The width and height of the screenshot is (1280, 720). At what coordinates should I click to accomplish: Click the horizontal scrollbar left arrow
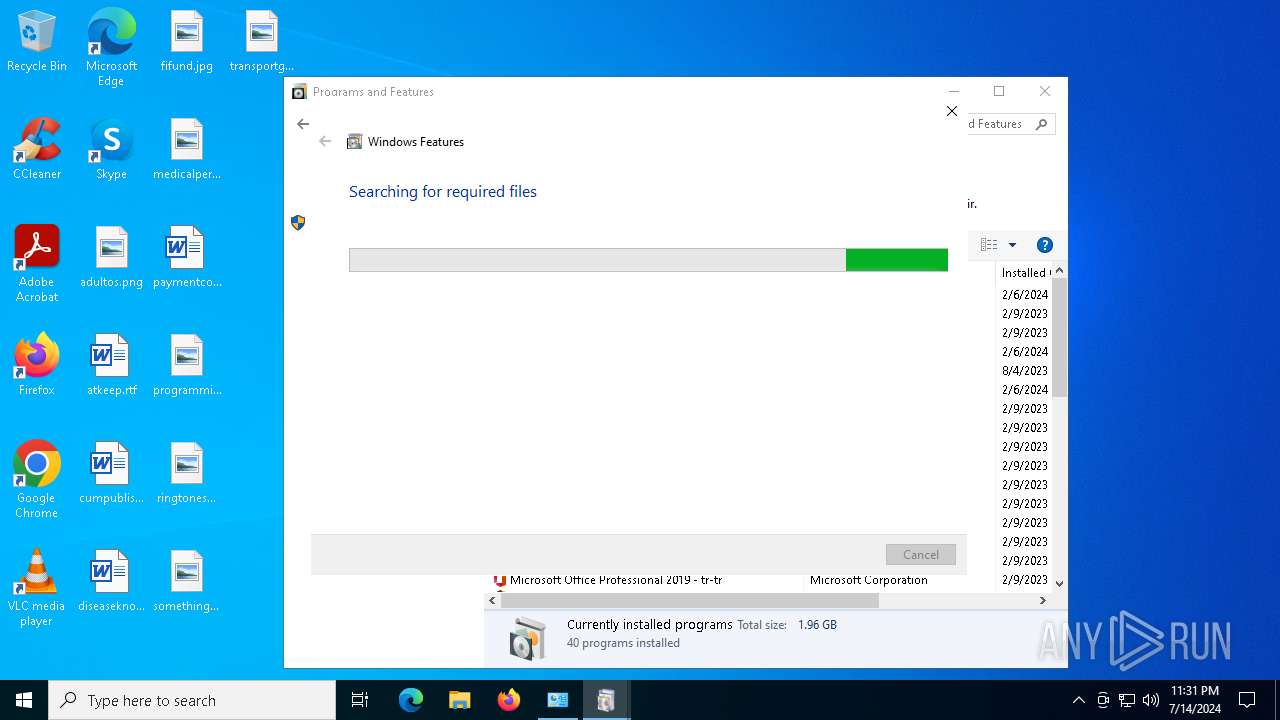492,601
